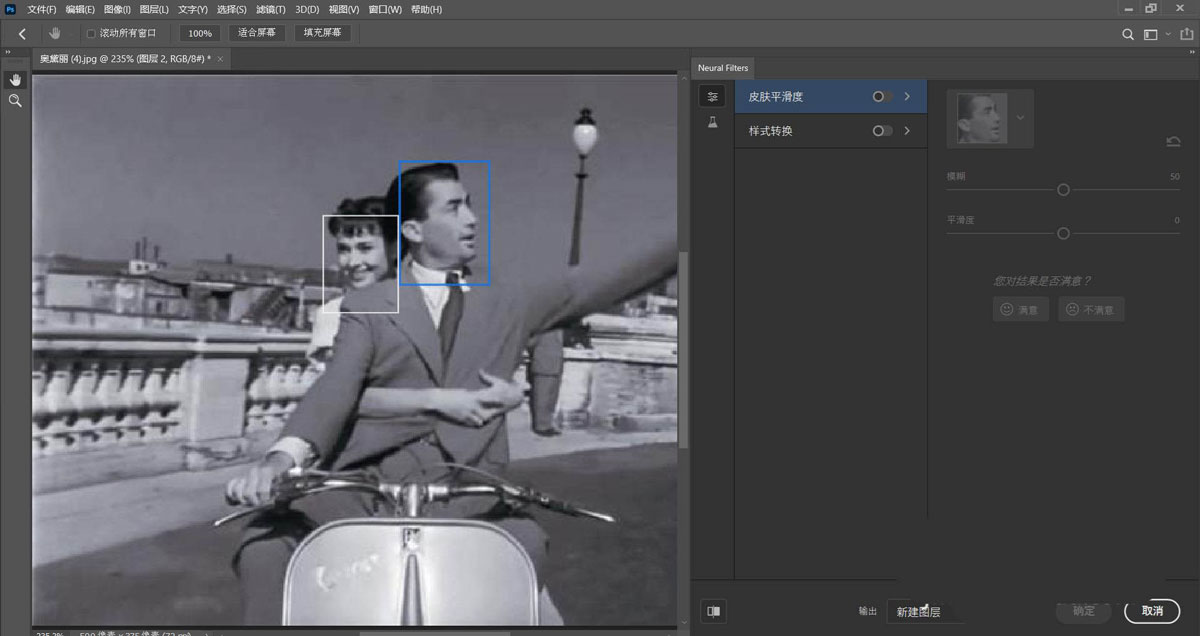Image resolution: width=1200 pixels, height=636 pixels.
Task: Click the search icon at top right
Action: [1128, 34]
